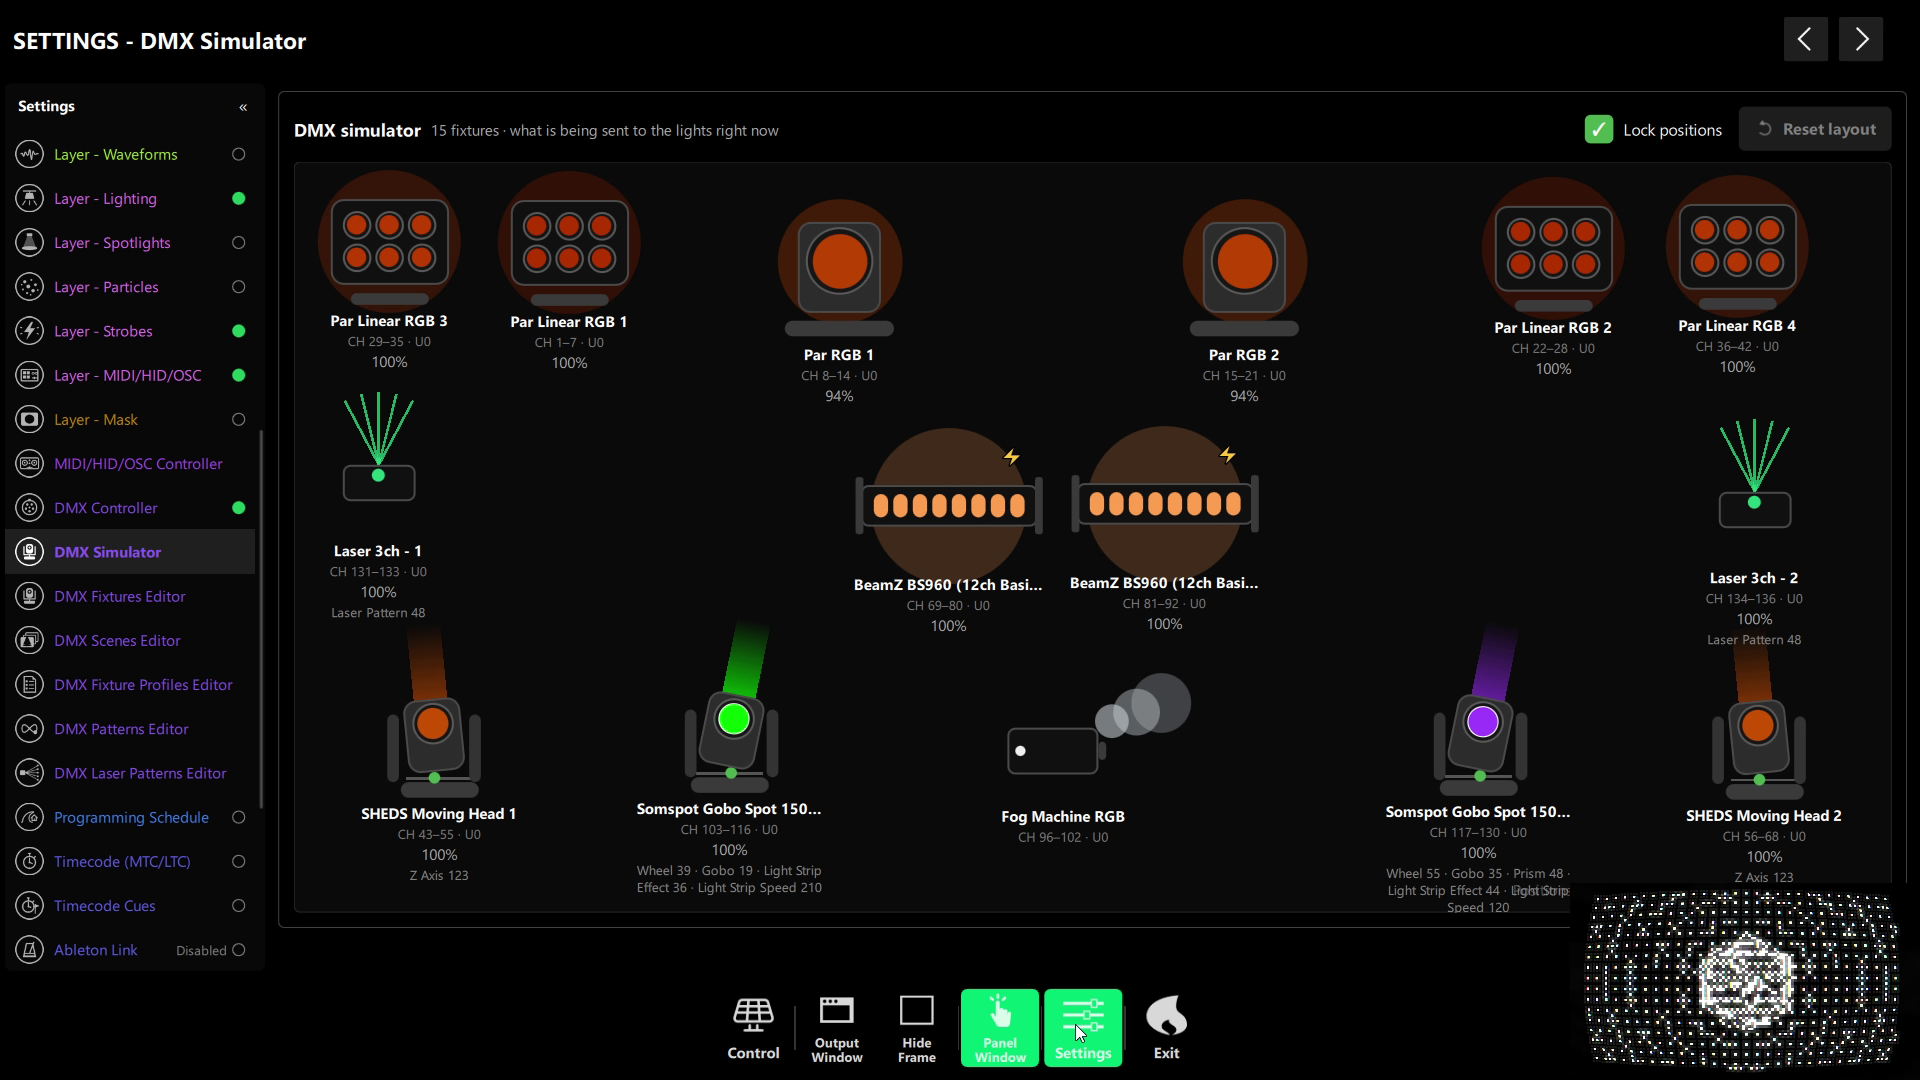Screen dimensions: 1920x1080
Task: Toggle the DMX Controller status indicator
Action: [x=238, y=508]
